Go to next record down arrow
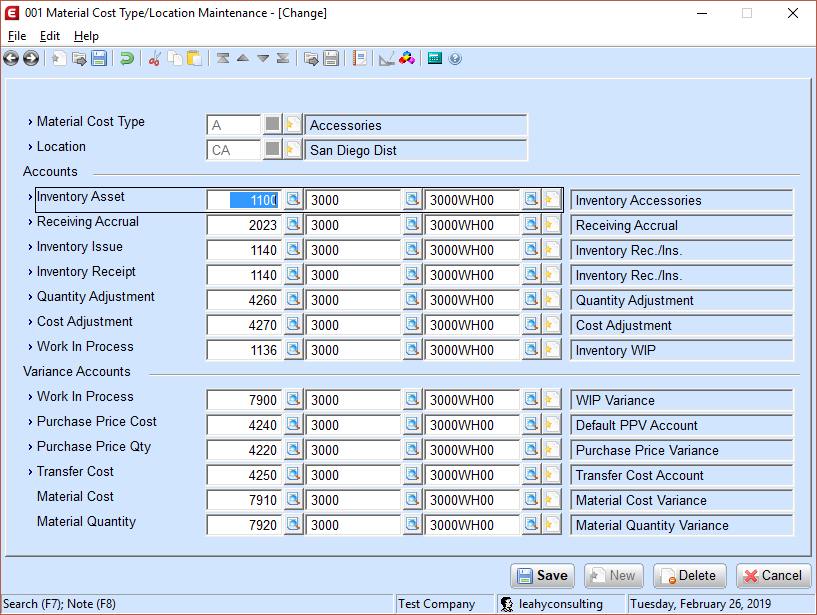Viewport: 817px width, 615px height. (x=263, y=58)
